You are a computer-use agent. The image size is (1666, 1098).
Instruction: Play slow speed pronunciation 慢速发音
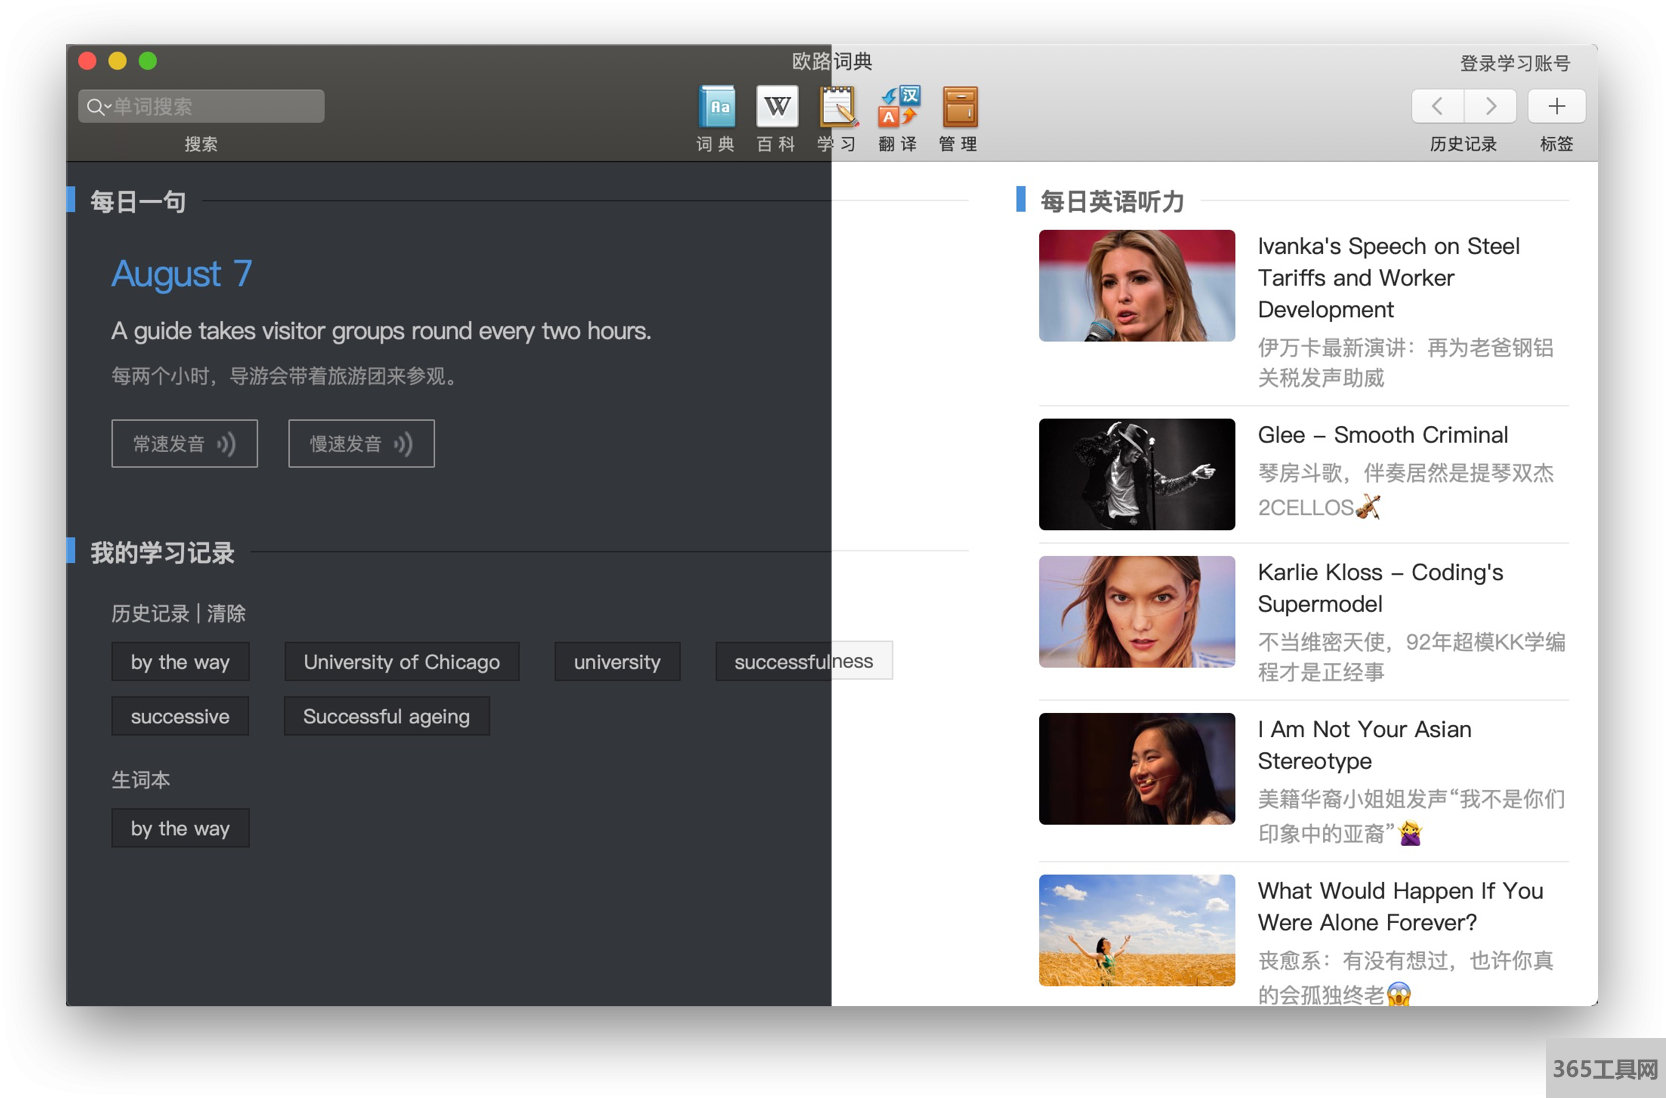(361, 444)
